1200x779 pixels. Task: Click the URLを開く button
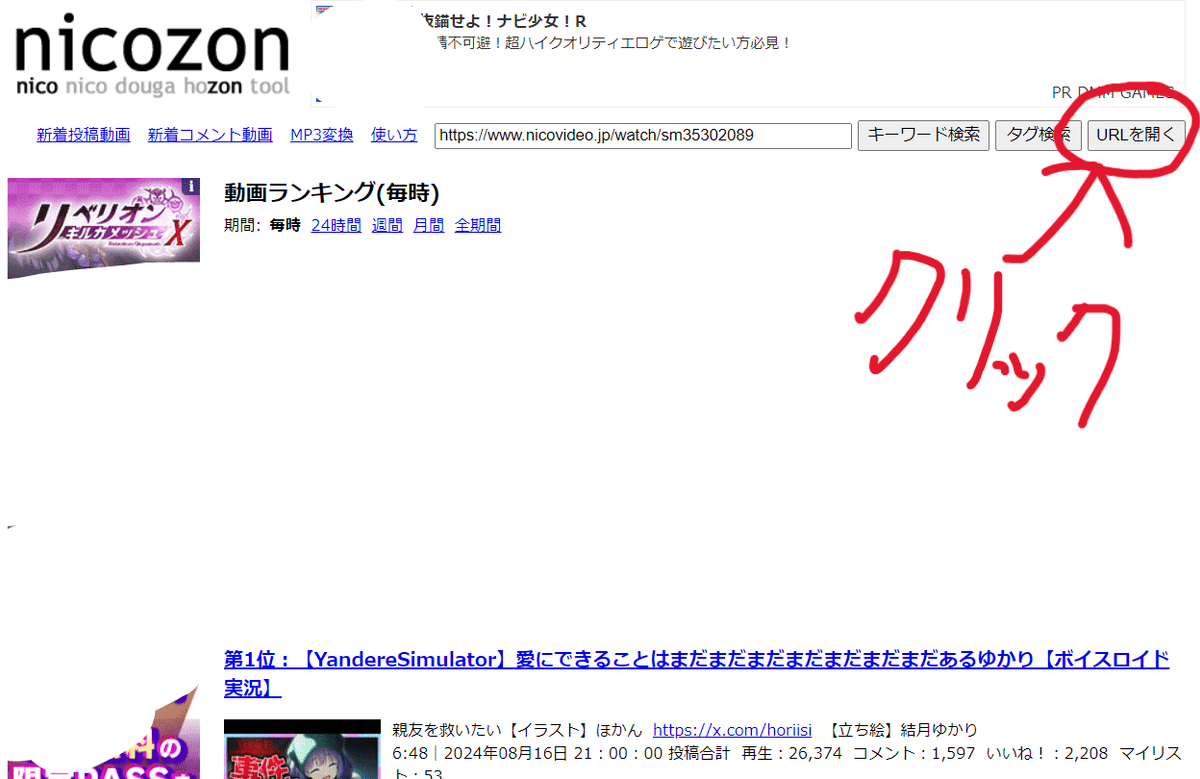[x=1137, y=135]
